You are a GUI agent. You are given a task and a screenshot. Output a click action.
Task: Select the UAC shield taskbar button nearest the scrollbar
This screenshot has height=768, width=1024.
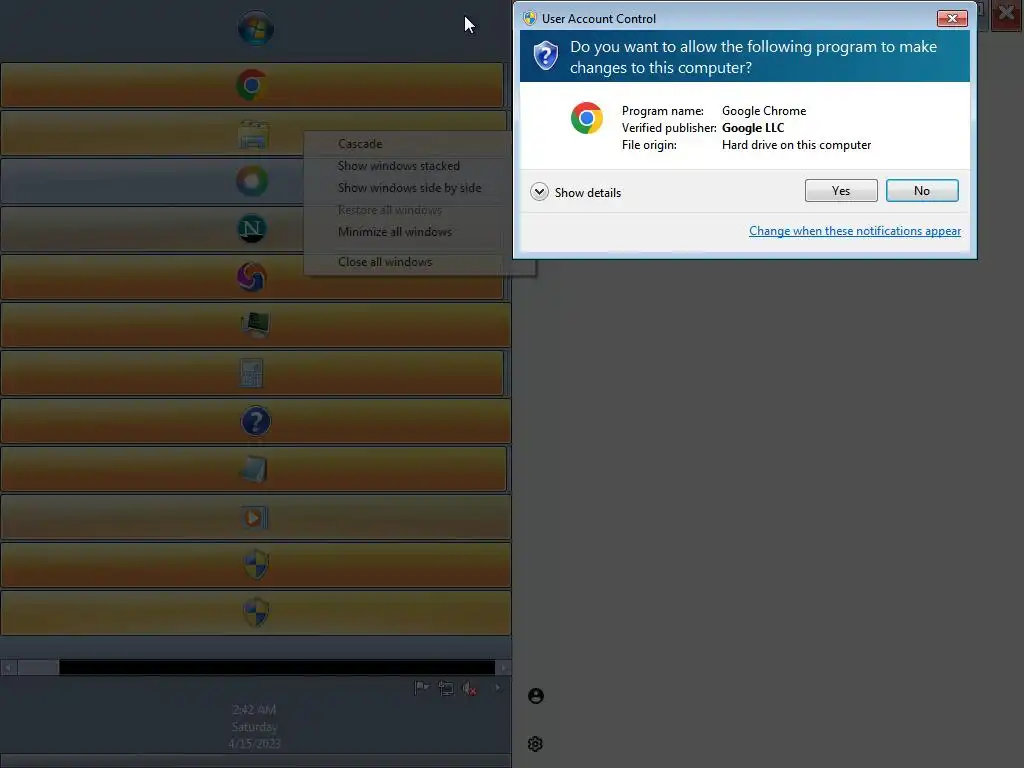click(x=255, y=613)
